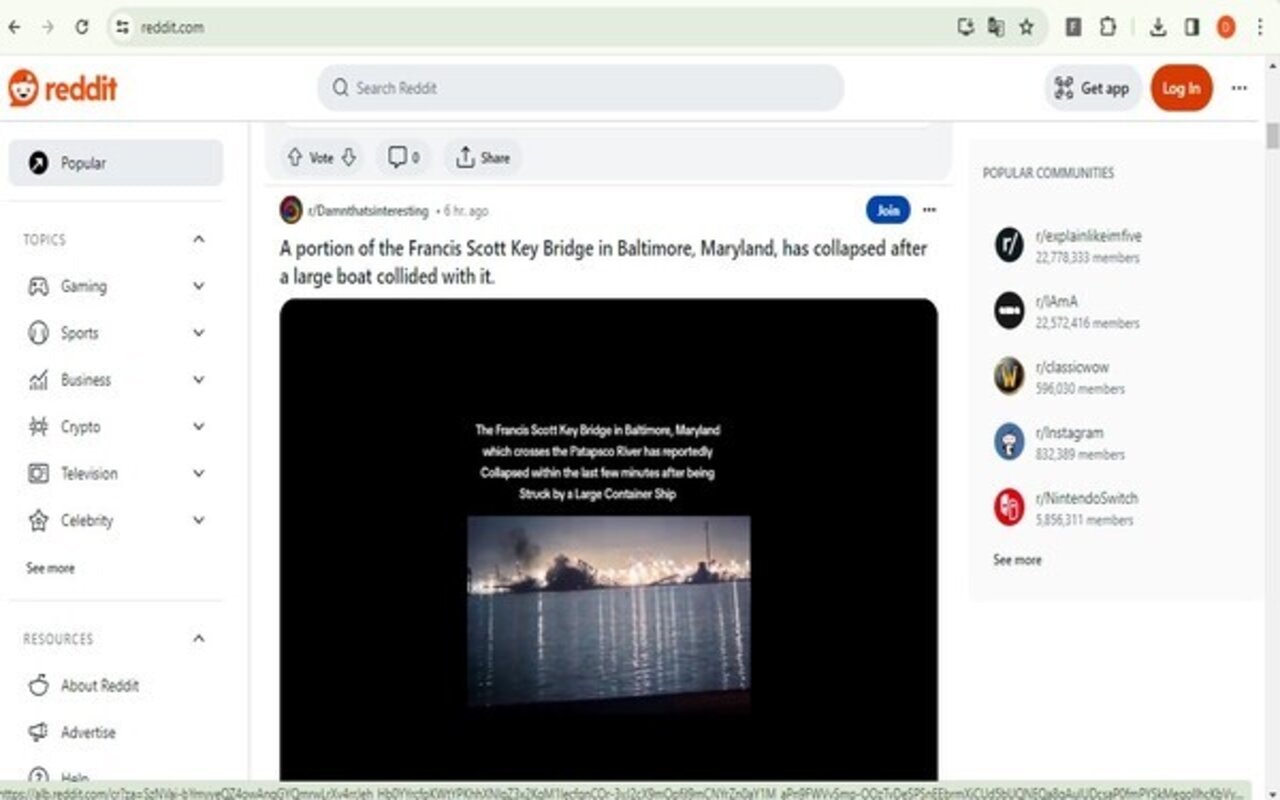Expand the Gaming topic
Viewport: 1280px width, 800px height.
point(199,286)
